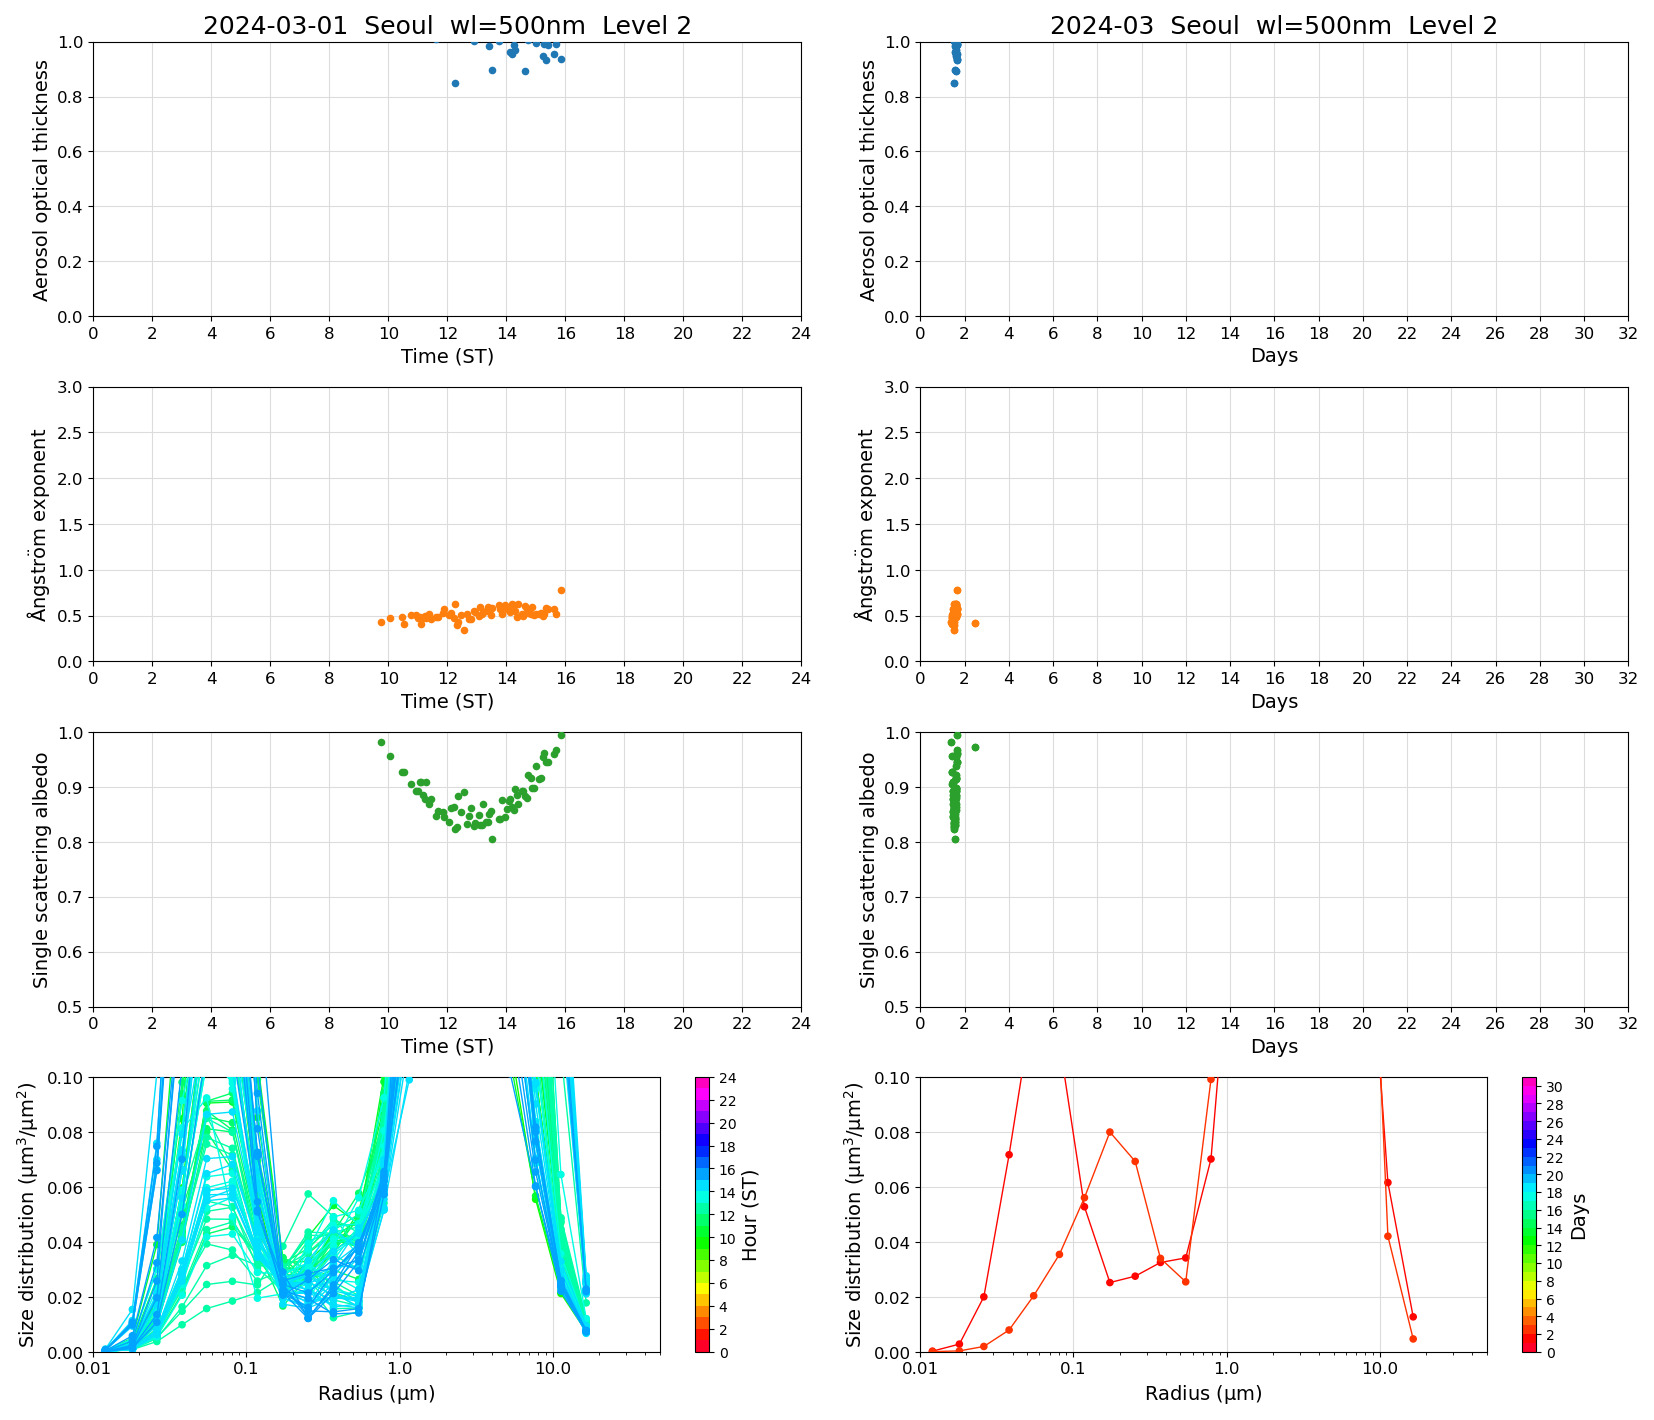Select lowest blue point in daily aerosol plot
Viewport: 1654px width, 1420px height.
point(455,83)
